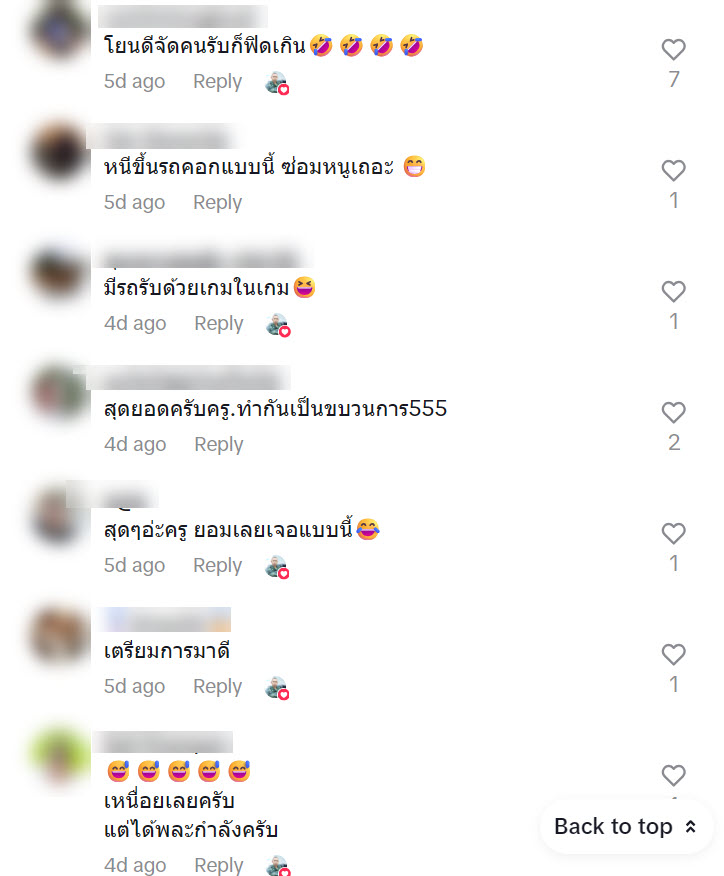Like the เตรียมการมาดี comment
This screenshot has height=876, width=724.
point(673,654)
